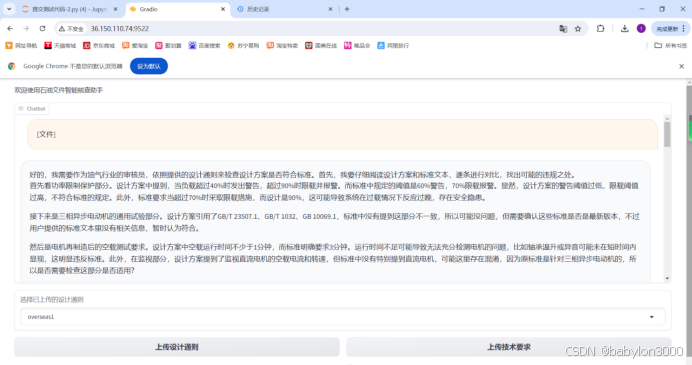
Task: Click the [文件] user message bubble
Action: [342, 134]
